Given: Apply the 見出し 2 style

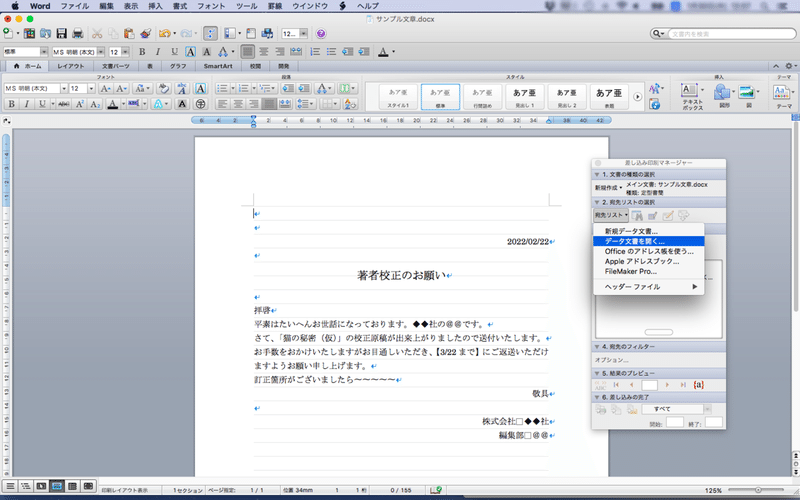Looking at the screenshot, I should (x=566, y=96).
